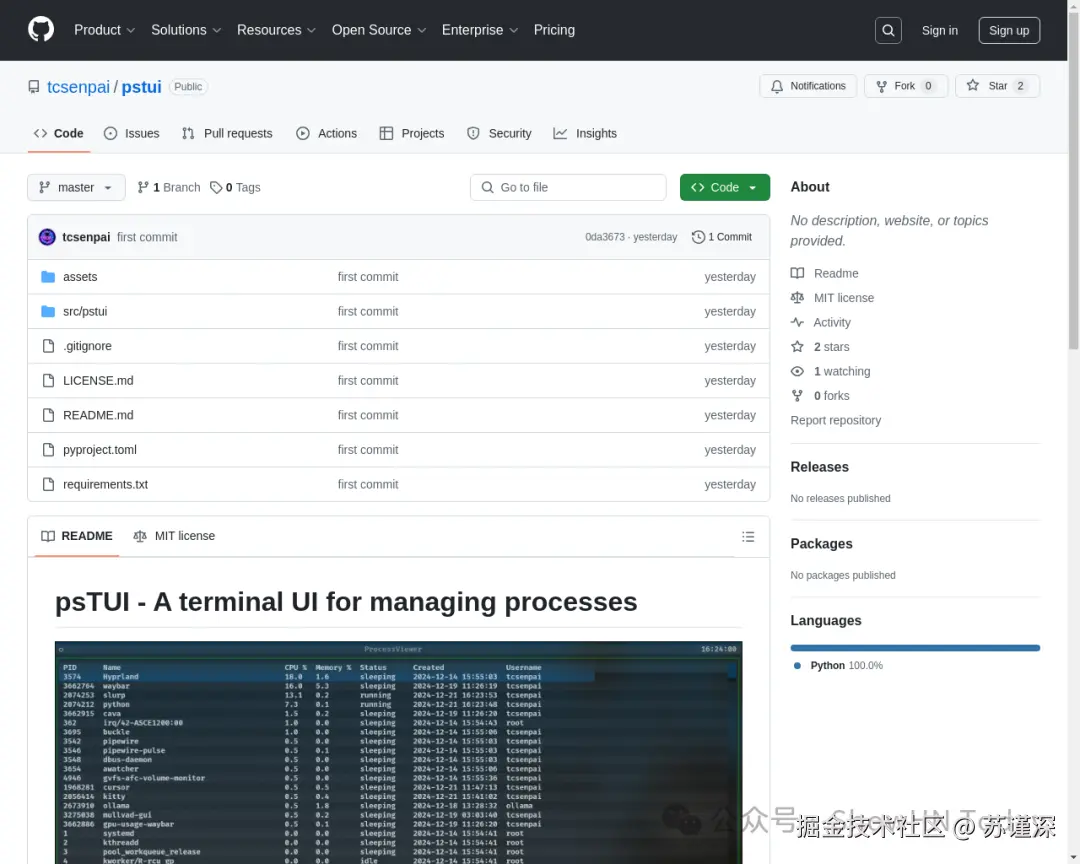Click the Notifications bell button
The height and width of the screenshot is (864, 1080).
click(x=808, y=86)
